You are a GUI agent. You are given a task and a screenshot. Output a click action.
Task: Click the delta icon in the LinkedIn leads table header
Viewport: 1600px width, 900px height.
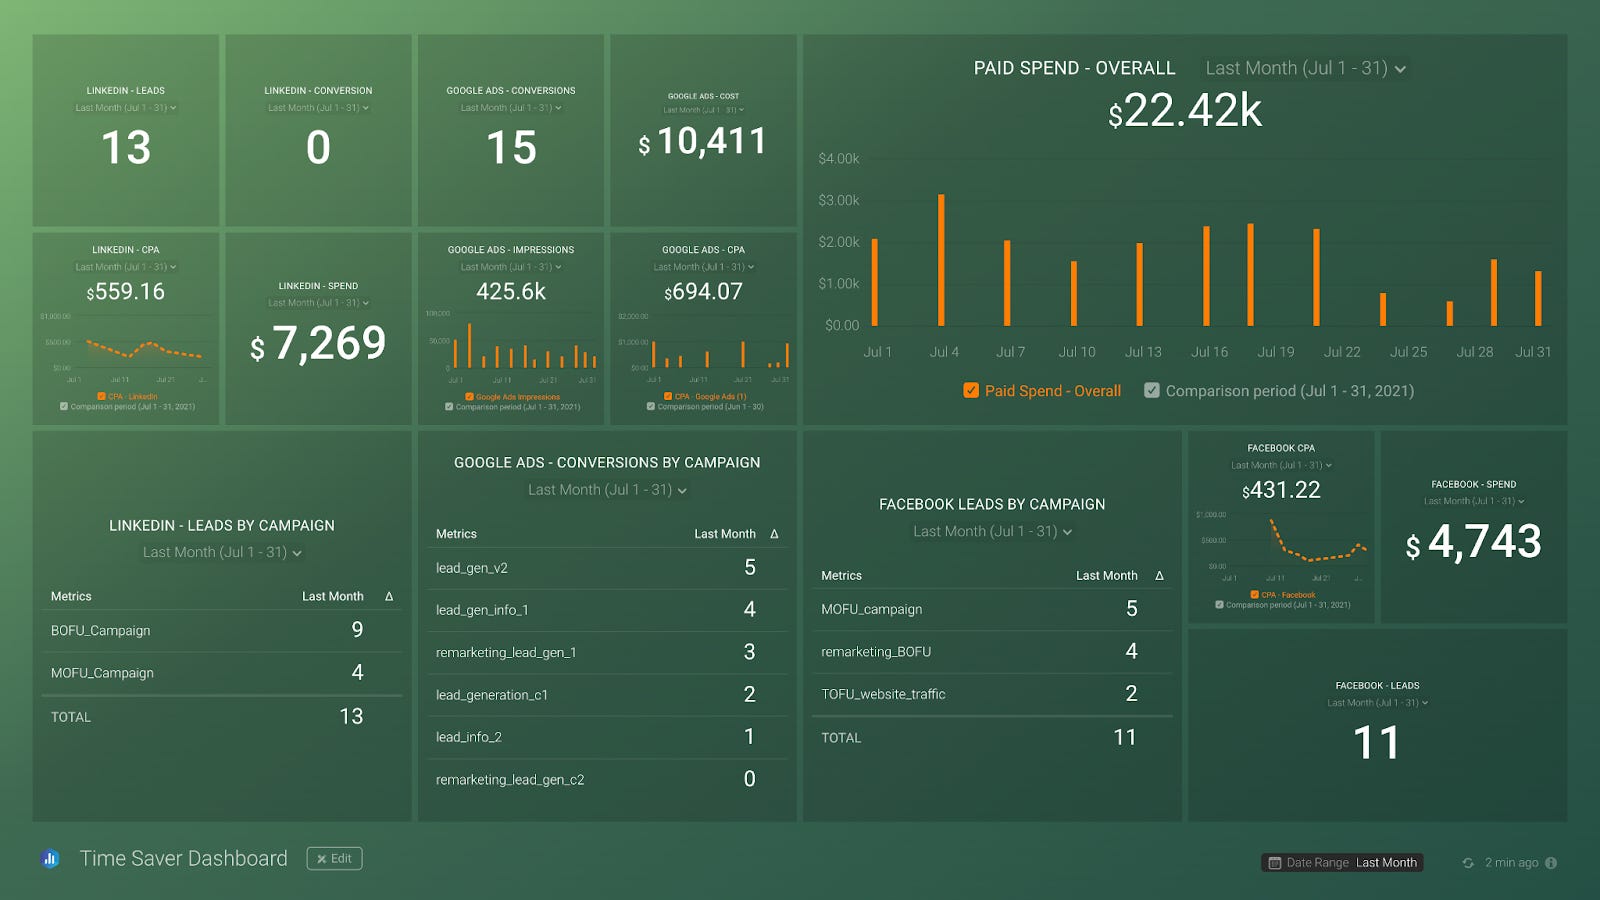coord(390,596)
